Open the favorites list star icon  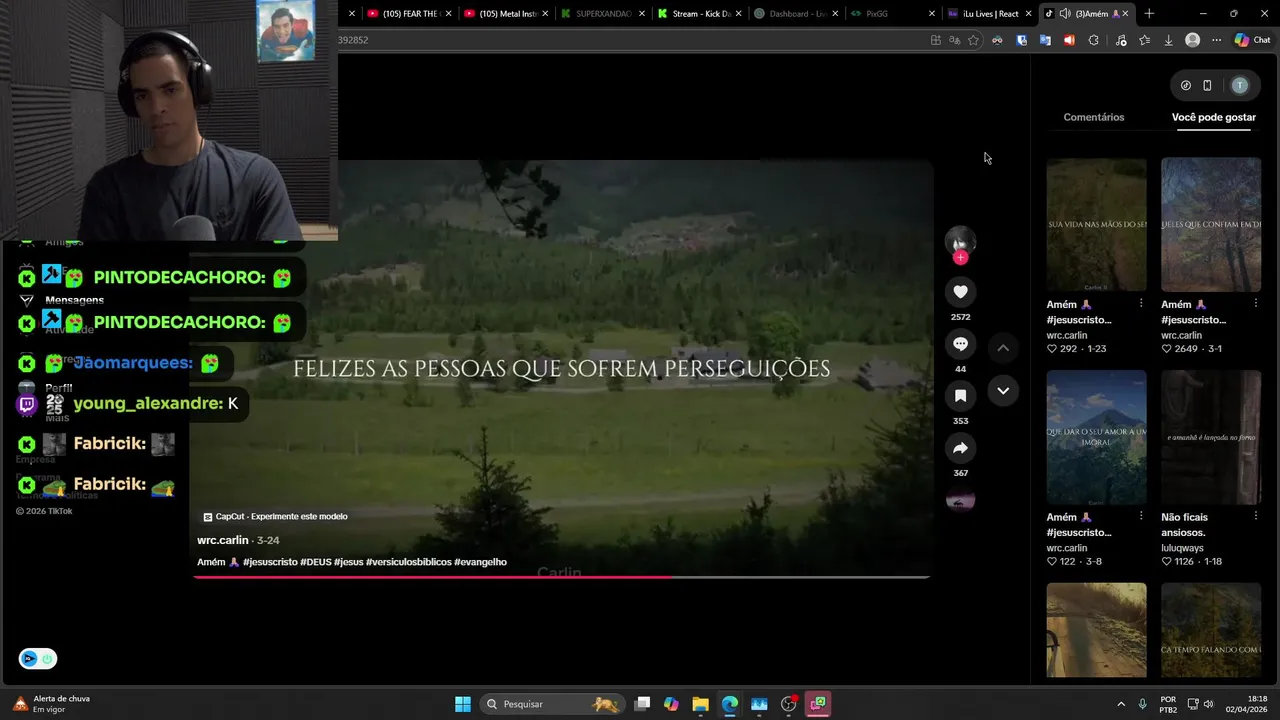(1144, 40)
